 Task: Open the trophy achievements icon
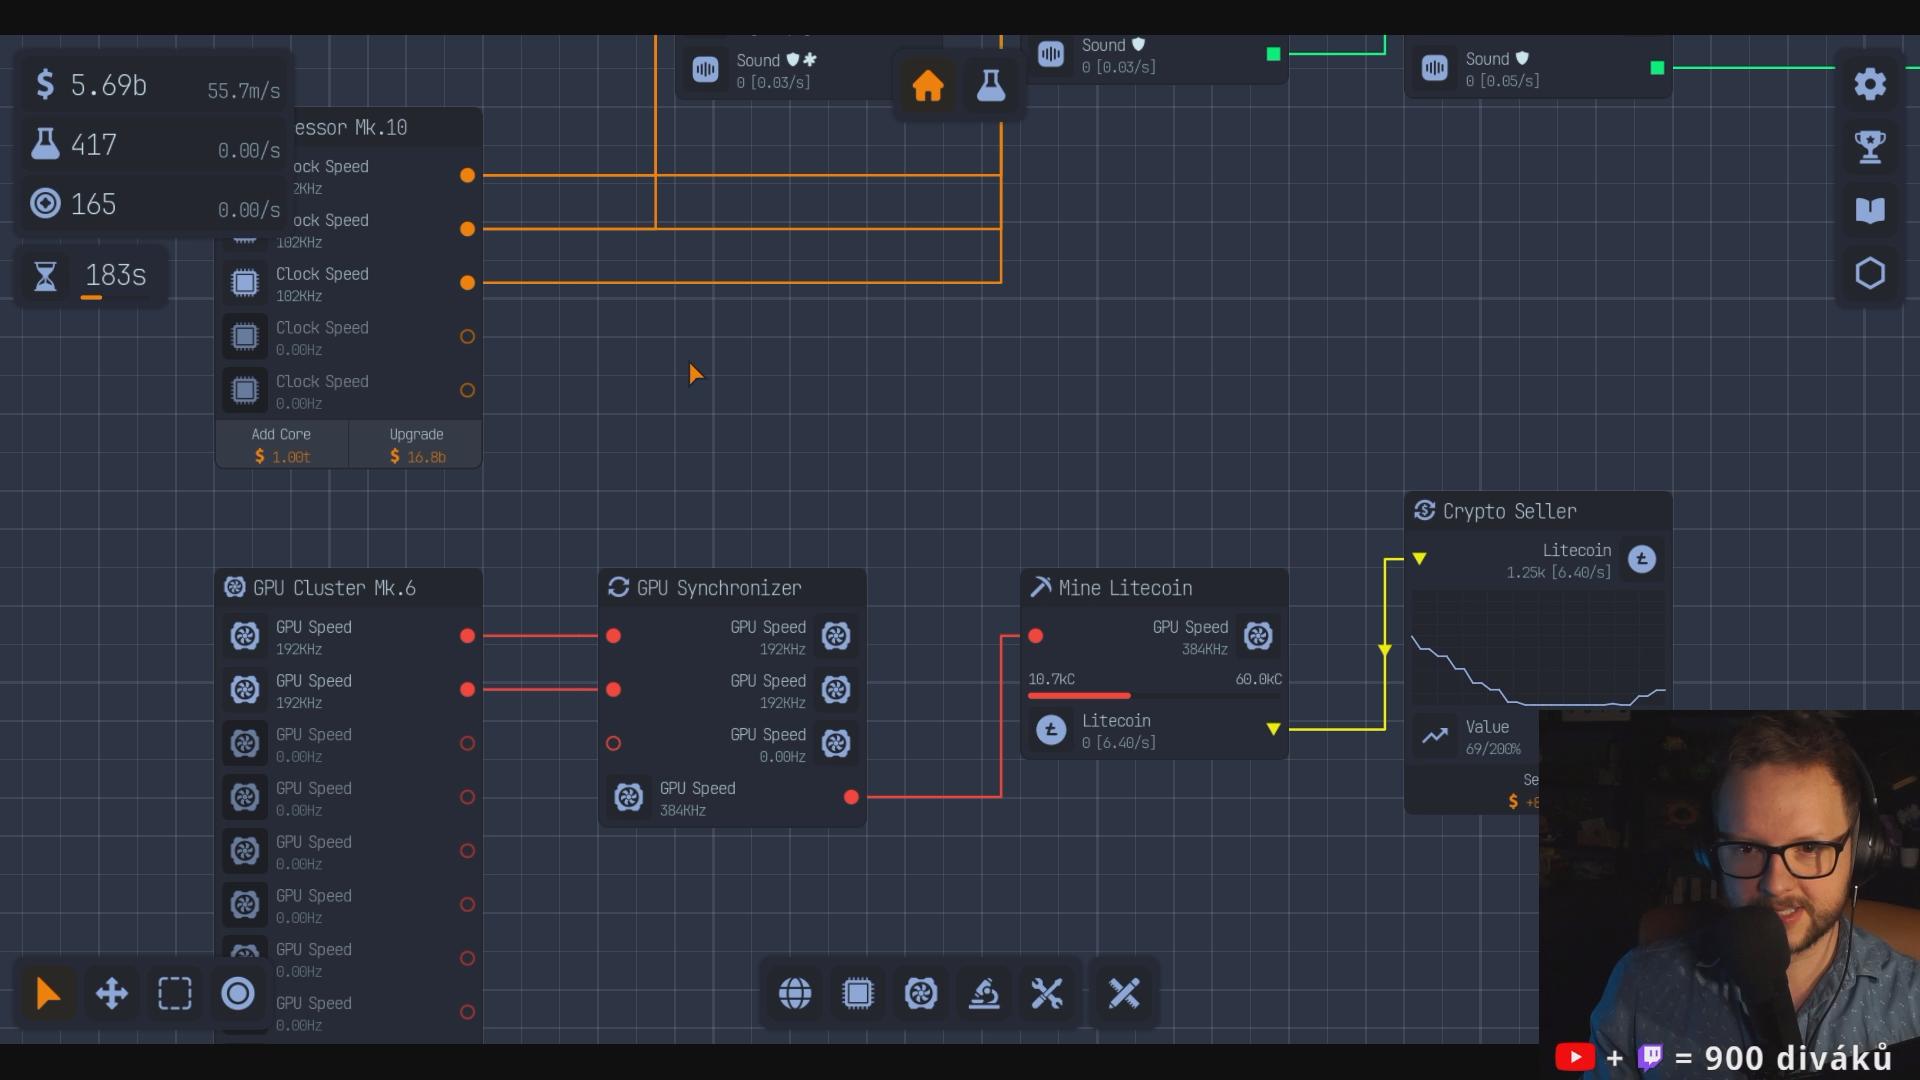coord(1869,147)
